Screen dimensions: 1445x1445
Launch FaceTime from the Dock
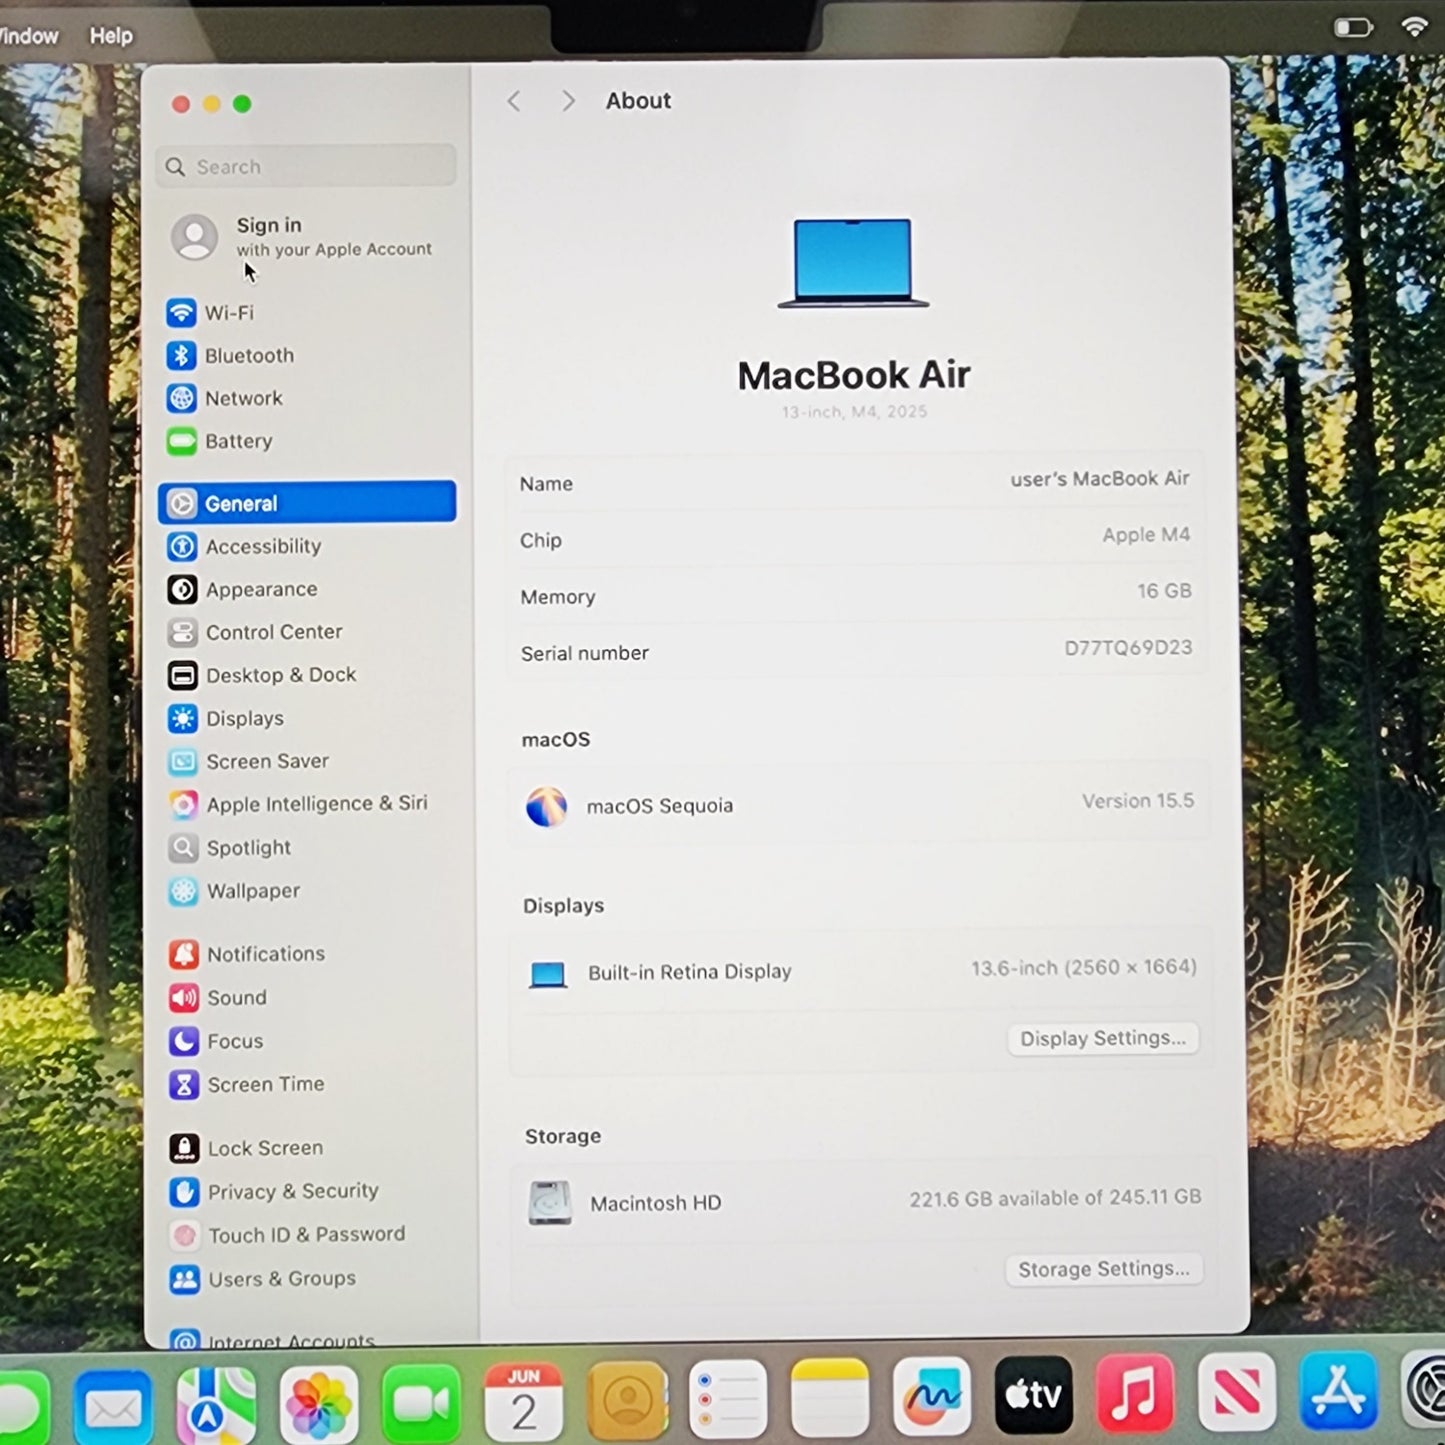[421, 1404]
